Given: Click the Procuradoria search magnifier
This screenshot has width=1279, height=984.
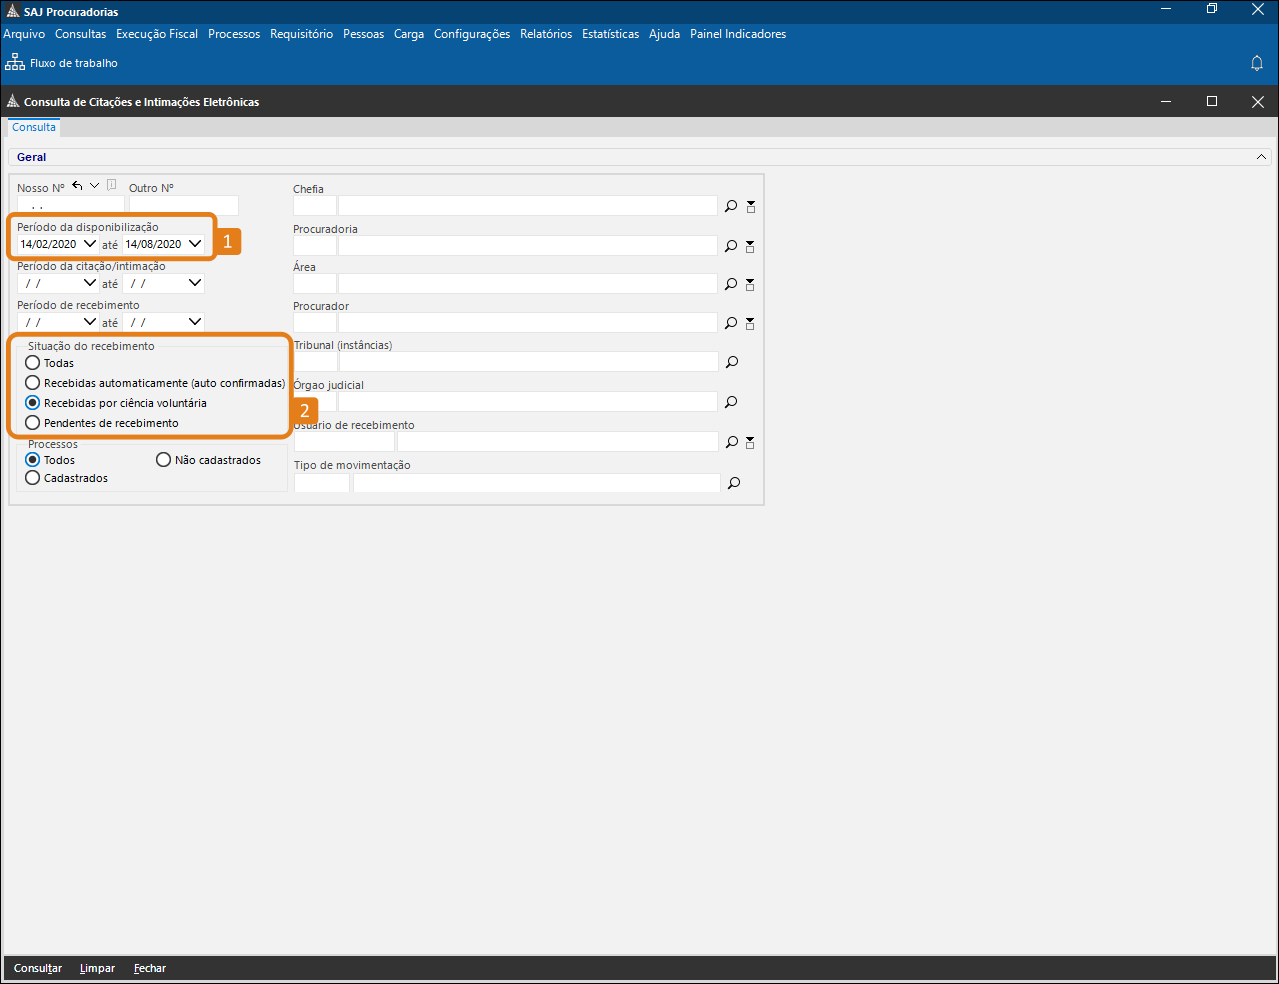Looking at the screenshot, I should click(x=731, y=246).
